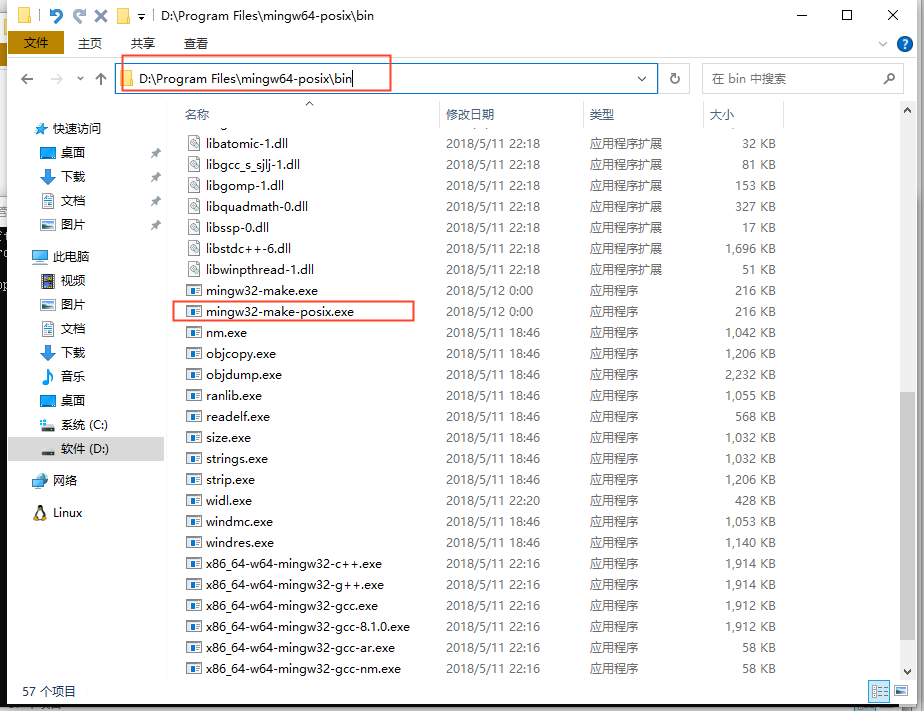Go back with the left arrow button
This screenshot has height=711, width=924.
point(27,79)
